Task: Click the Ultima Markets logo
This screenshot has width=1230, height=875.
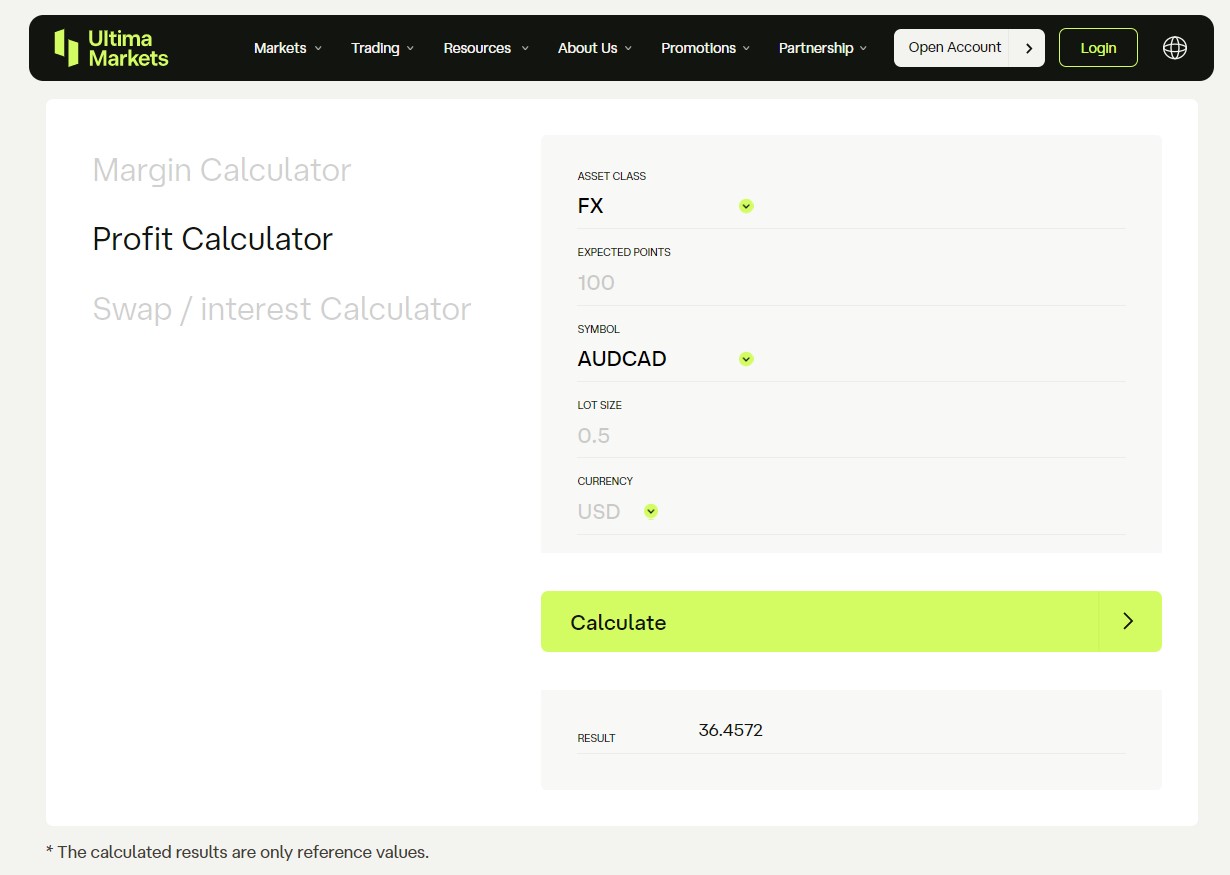Action: [x=111, y=48]
